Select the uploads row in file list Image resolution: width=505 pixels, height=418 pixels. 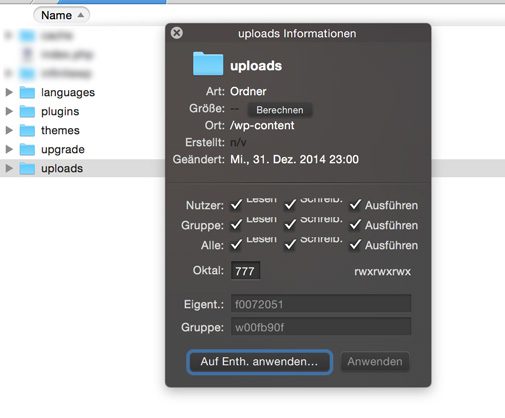point(82,168)
